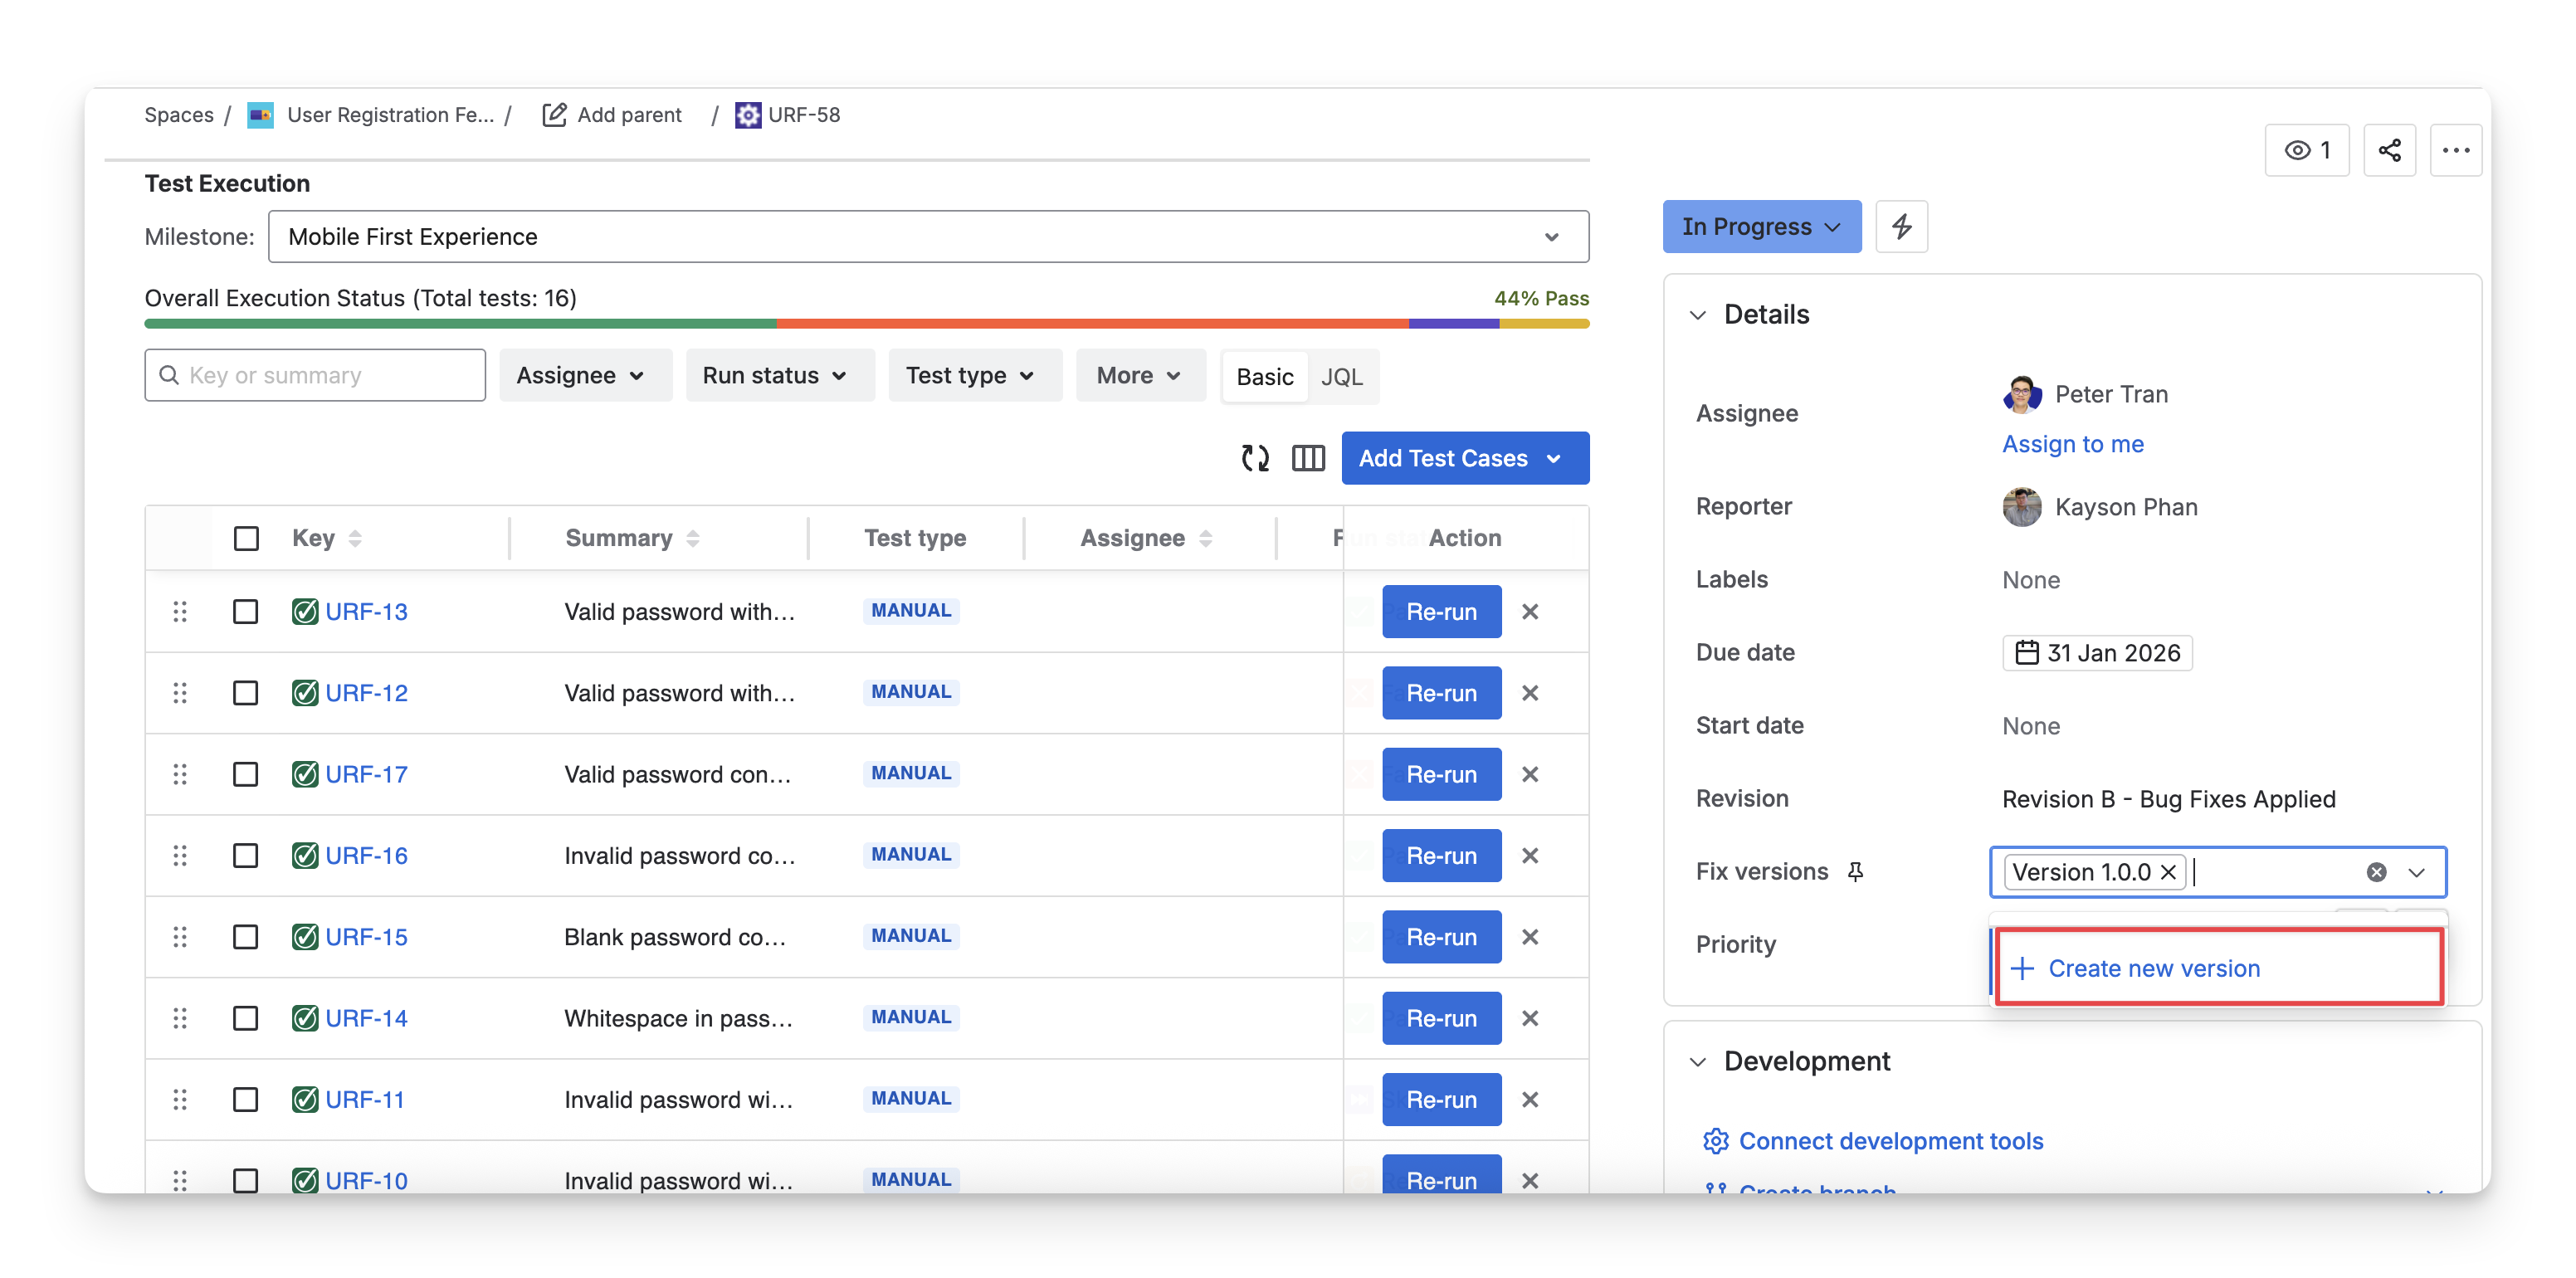The width and height of the screenshot is (2576, 1278).
Task: Click the lightning bolt automation icon
Action: point(1901,226)
